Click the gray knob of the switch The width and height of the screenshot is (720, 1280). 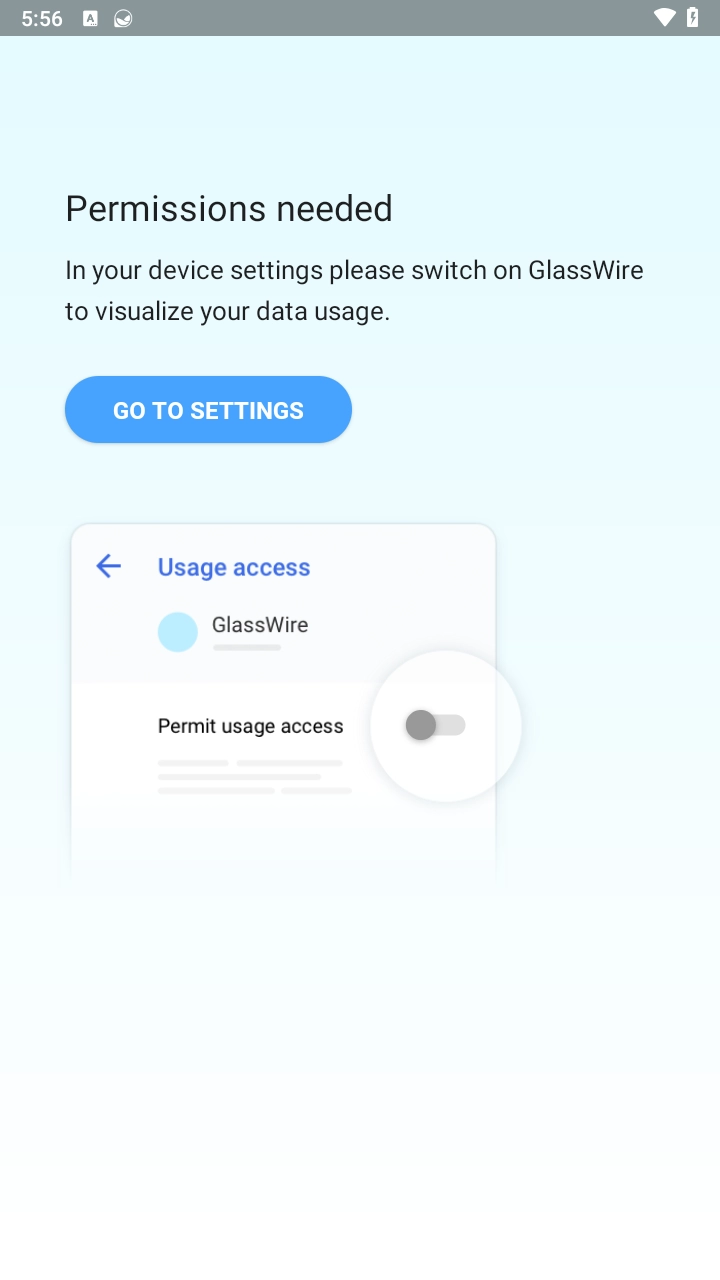pos(421,725)
